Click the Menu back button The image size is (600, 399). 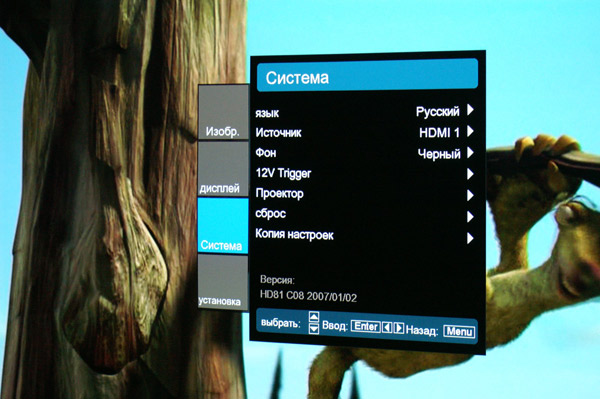pos(459,331)
